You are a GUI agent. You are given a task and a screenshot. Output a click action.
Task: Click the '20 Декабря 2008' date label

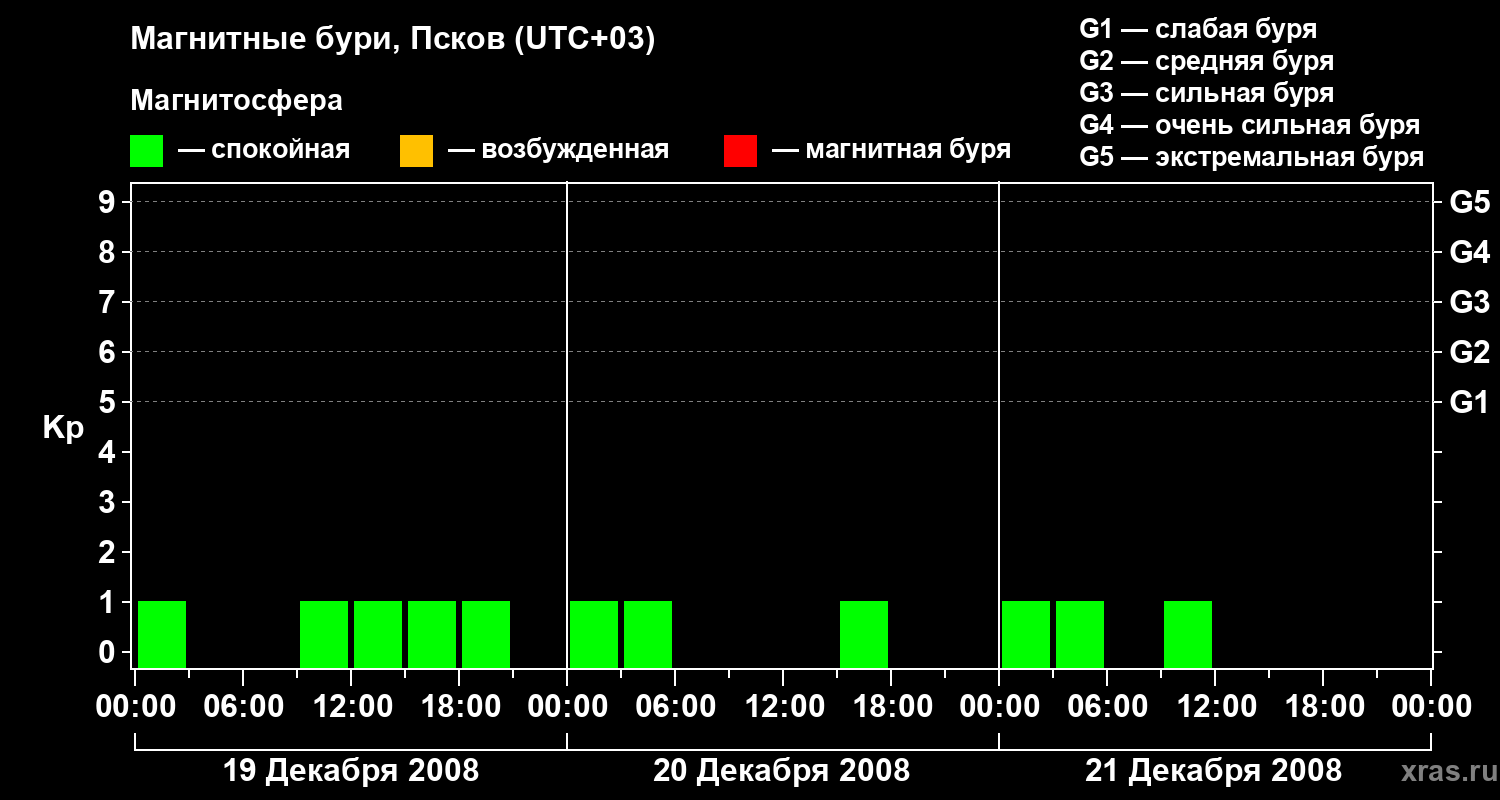coord(782,771)
